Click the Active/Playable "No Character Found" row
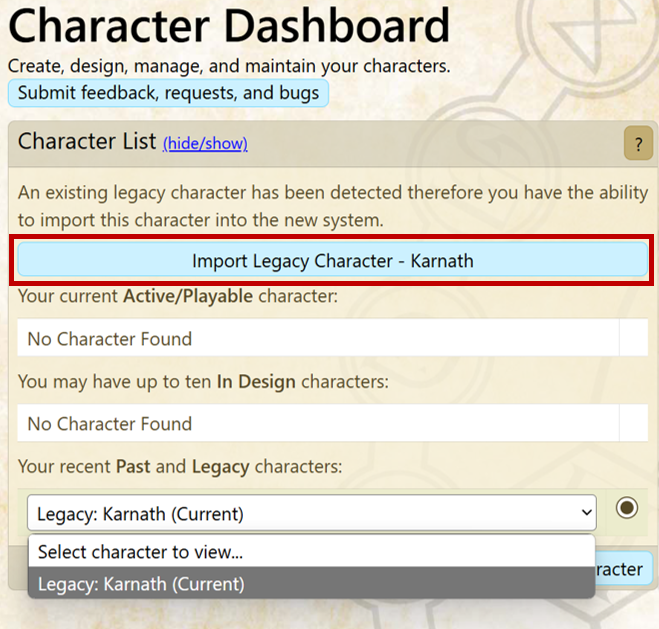Screen dimensions: 659x629 point(318,339)
